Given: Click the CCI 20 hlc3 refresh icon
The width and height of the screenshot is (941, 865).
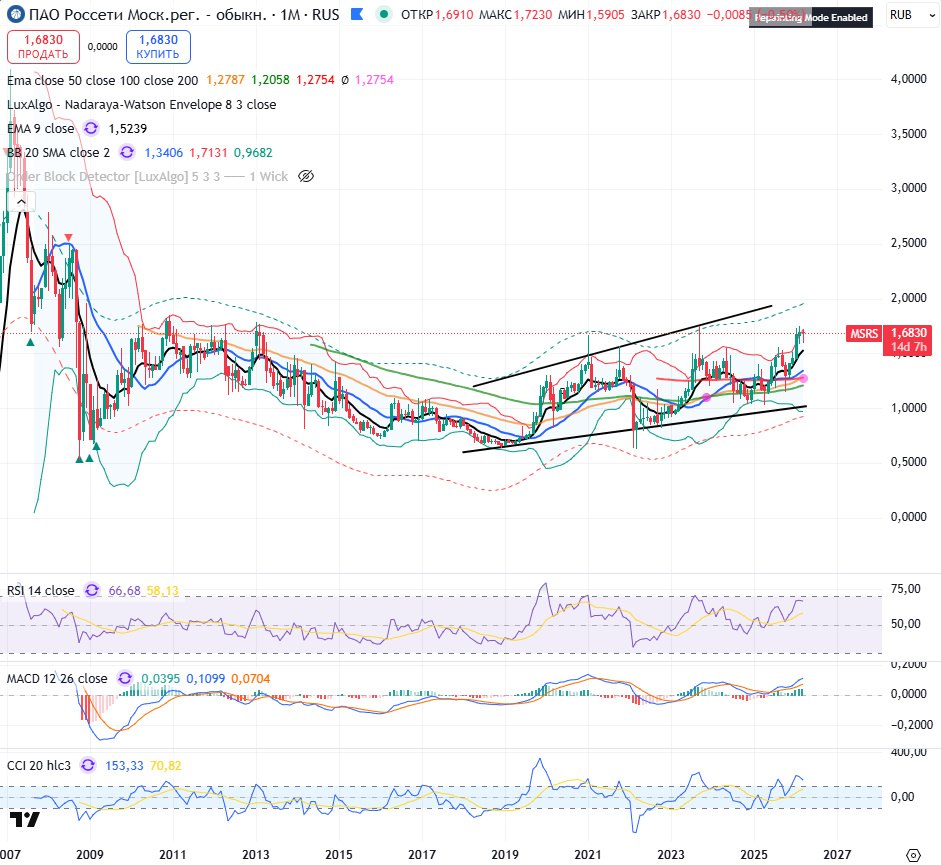Looking at the screenshot, I should pos(87,765).
